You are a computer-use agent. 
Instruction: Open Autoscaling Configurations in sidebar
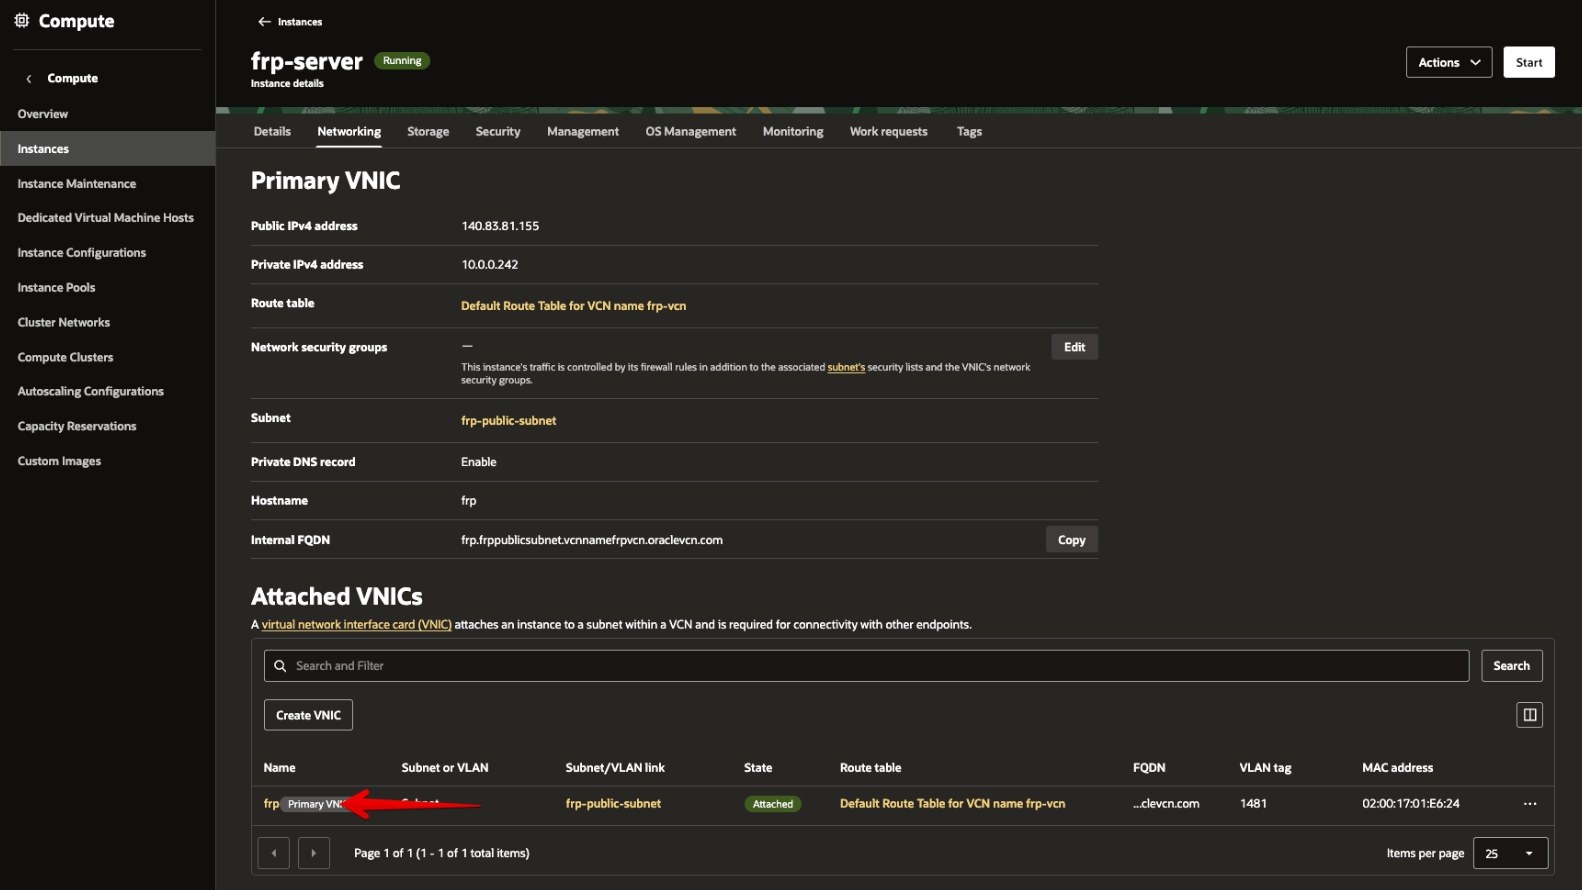(91, 392)
